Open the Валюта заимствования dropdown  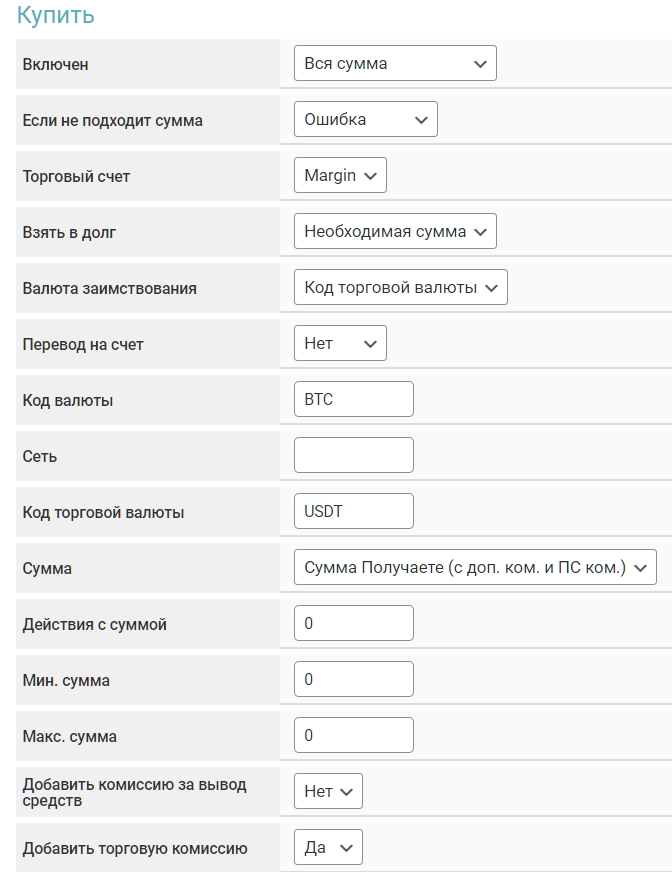coord(400,288)
